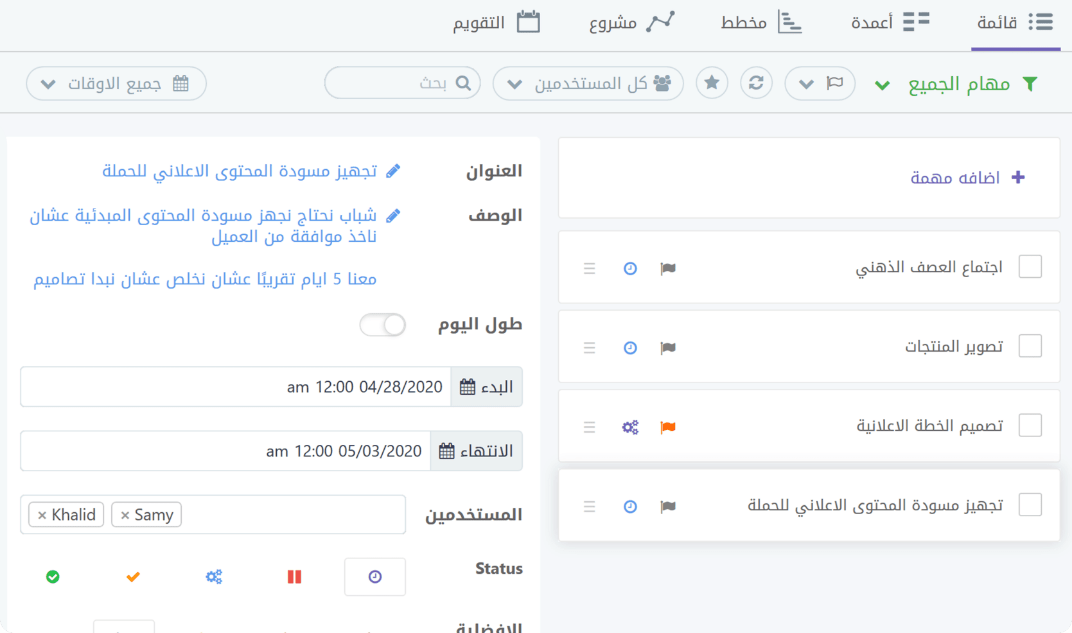The height and width of the screenshot is (633, 1072).
Task: Switch to the أعمدة columns view tab
Action: (x=889, y=23)
